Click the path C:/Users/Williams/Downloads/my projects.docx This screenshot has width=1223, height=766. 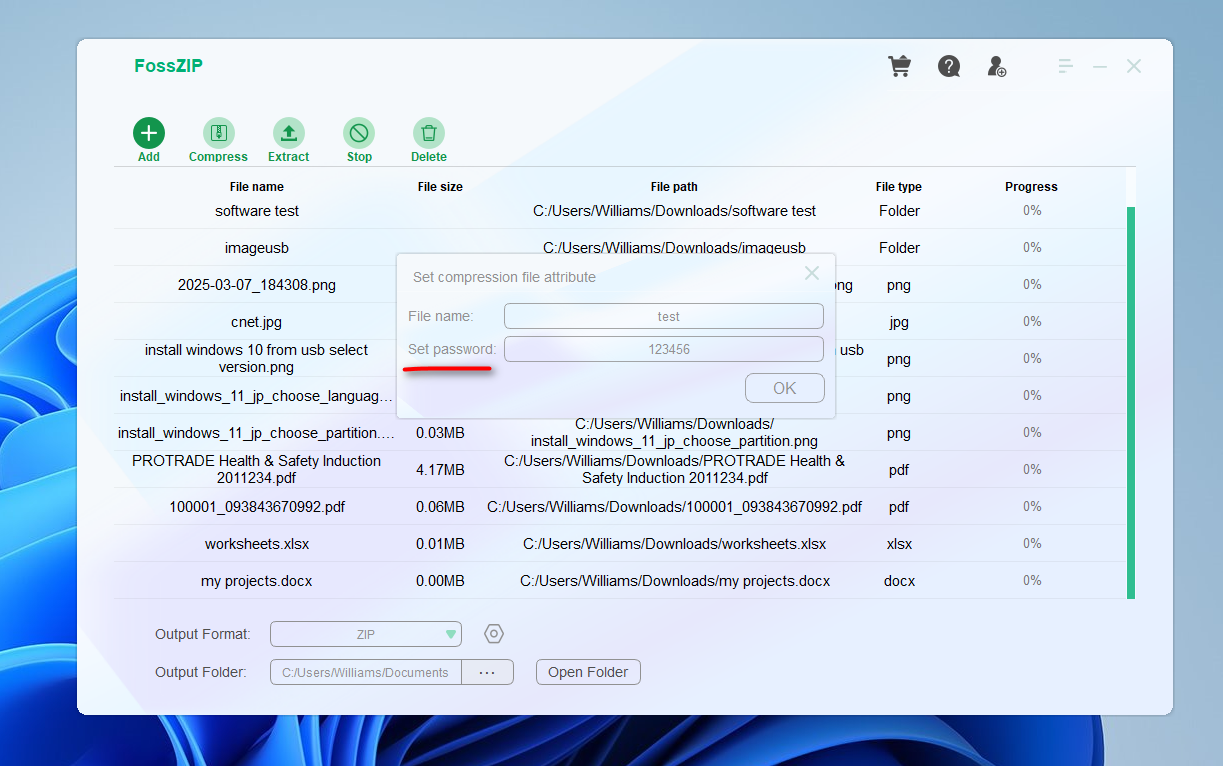pos(675,581)
